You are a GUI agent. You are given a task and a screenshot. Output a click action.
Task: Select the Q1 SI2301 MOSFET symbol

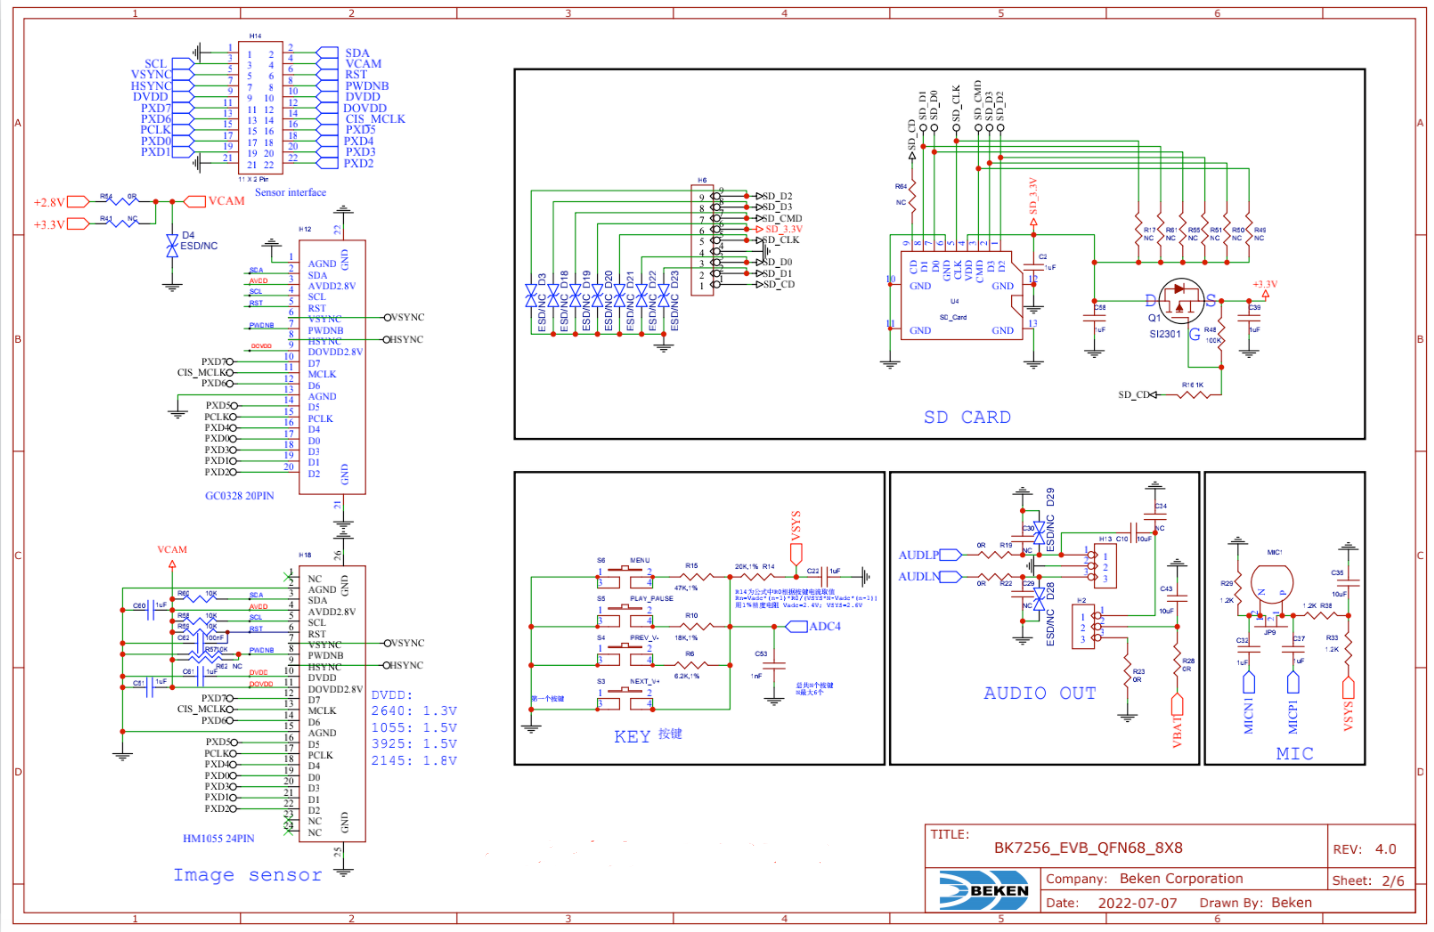pyautogui.click(x=1181, y=299)
